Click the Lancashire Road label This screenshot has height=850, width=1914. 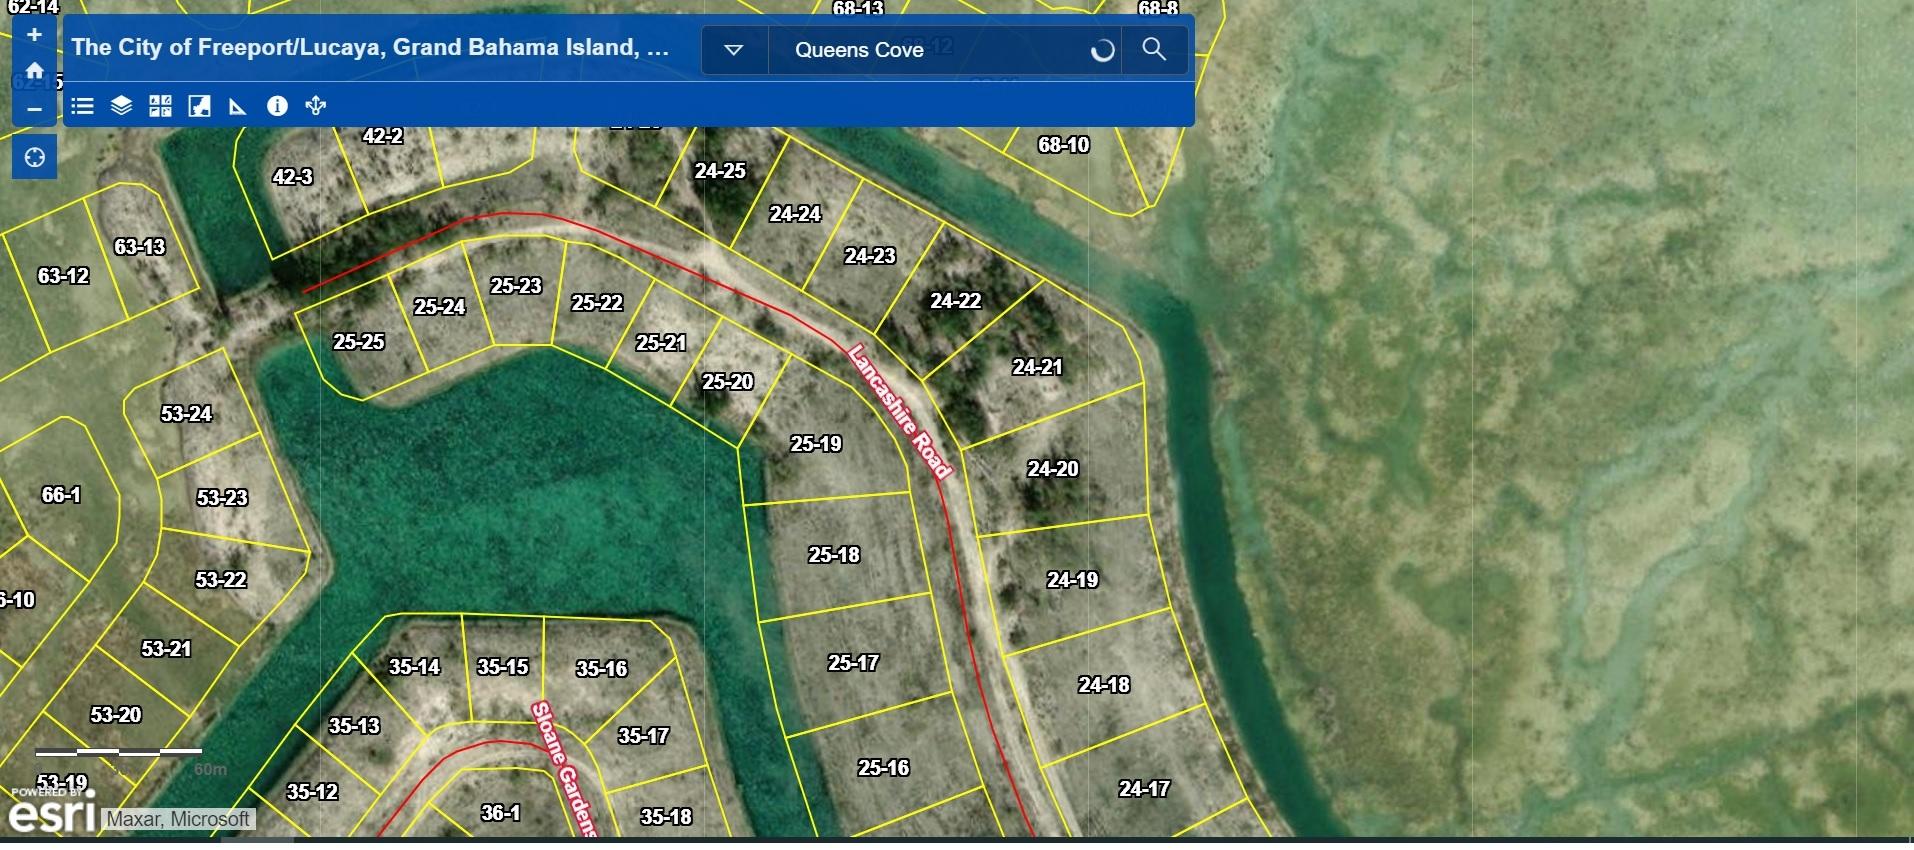pos(899,411)
